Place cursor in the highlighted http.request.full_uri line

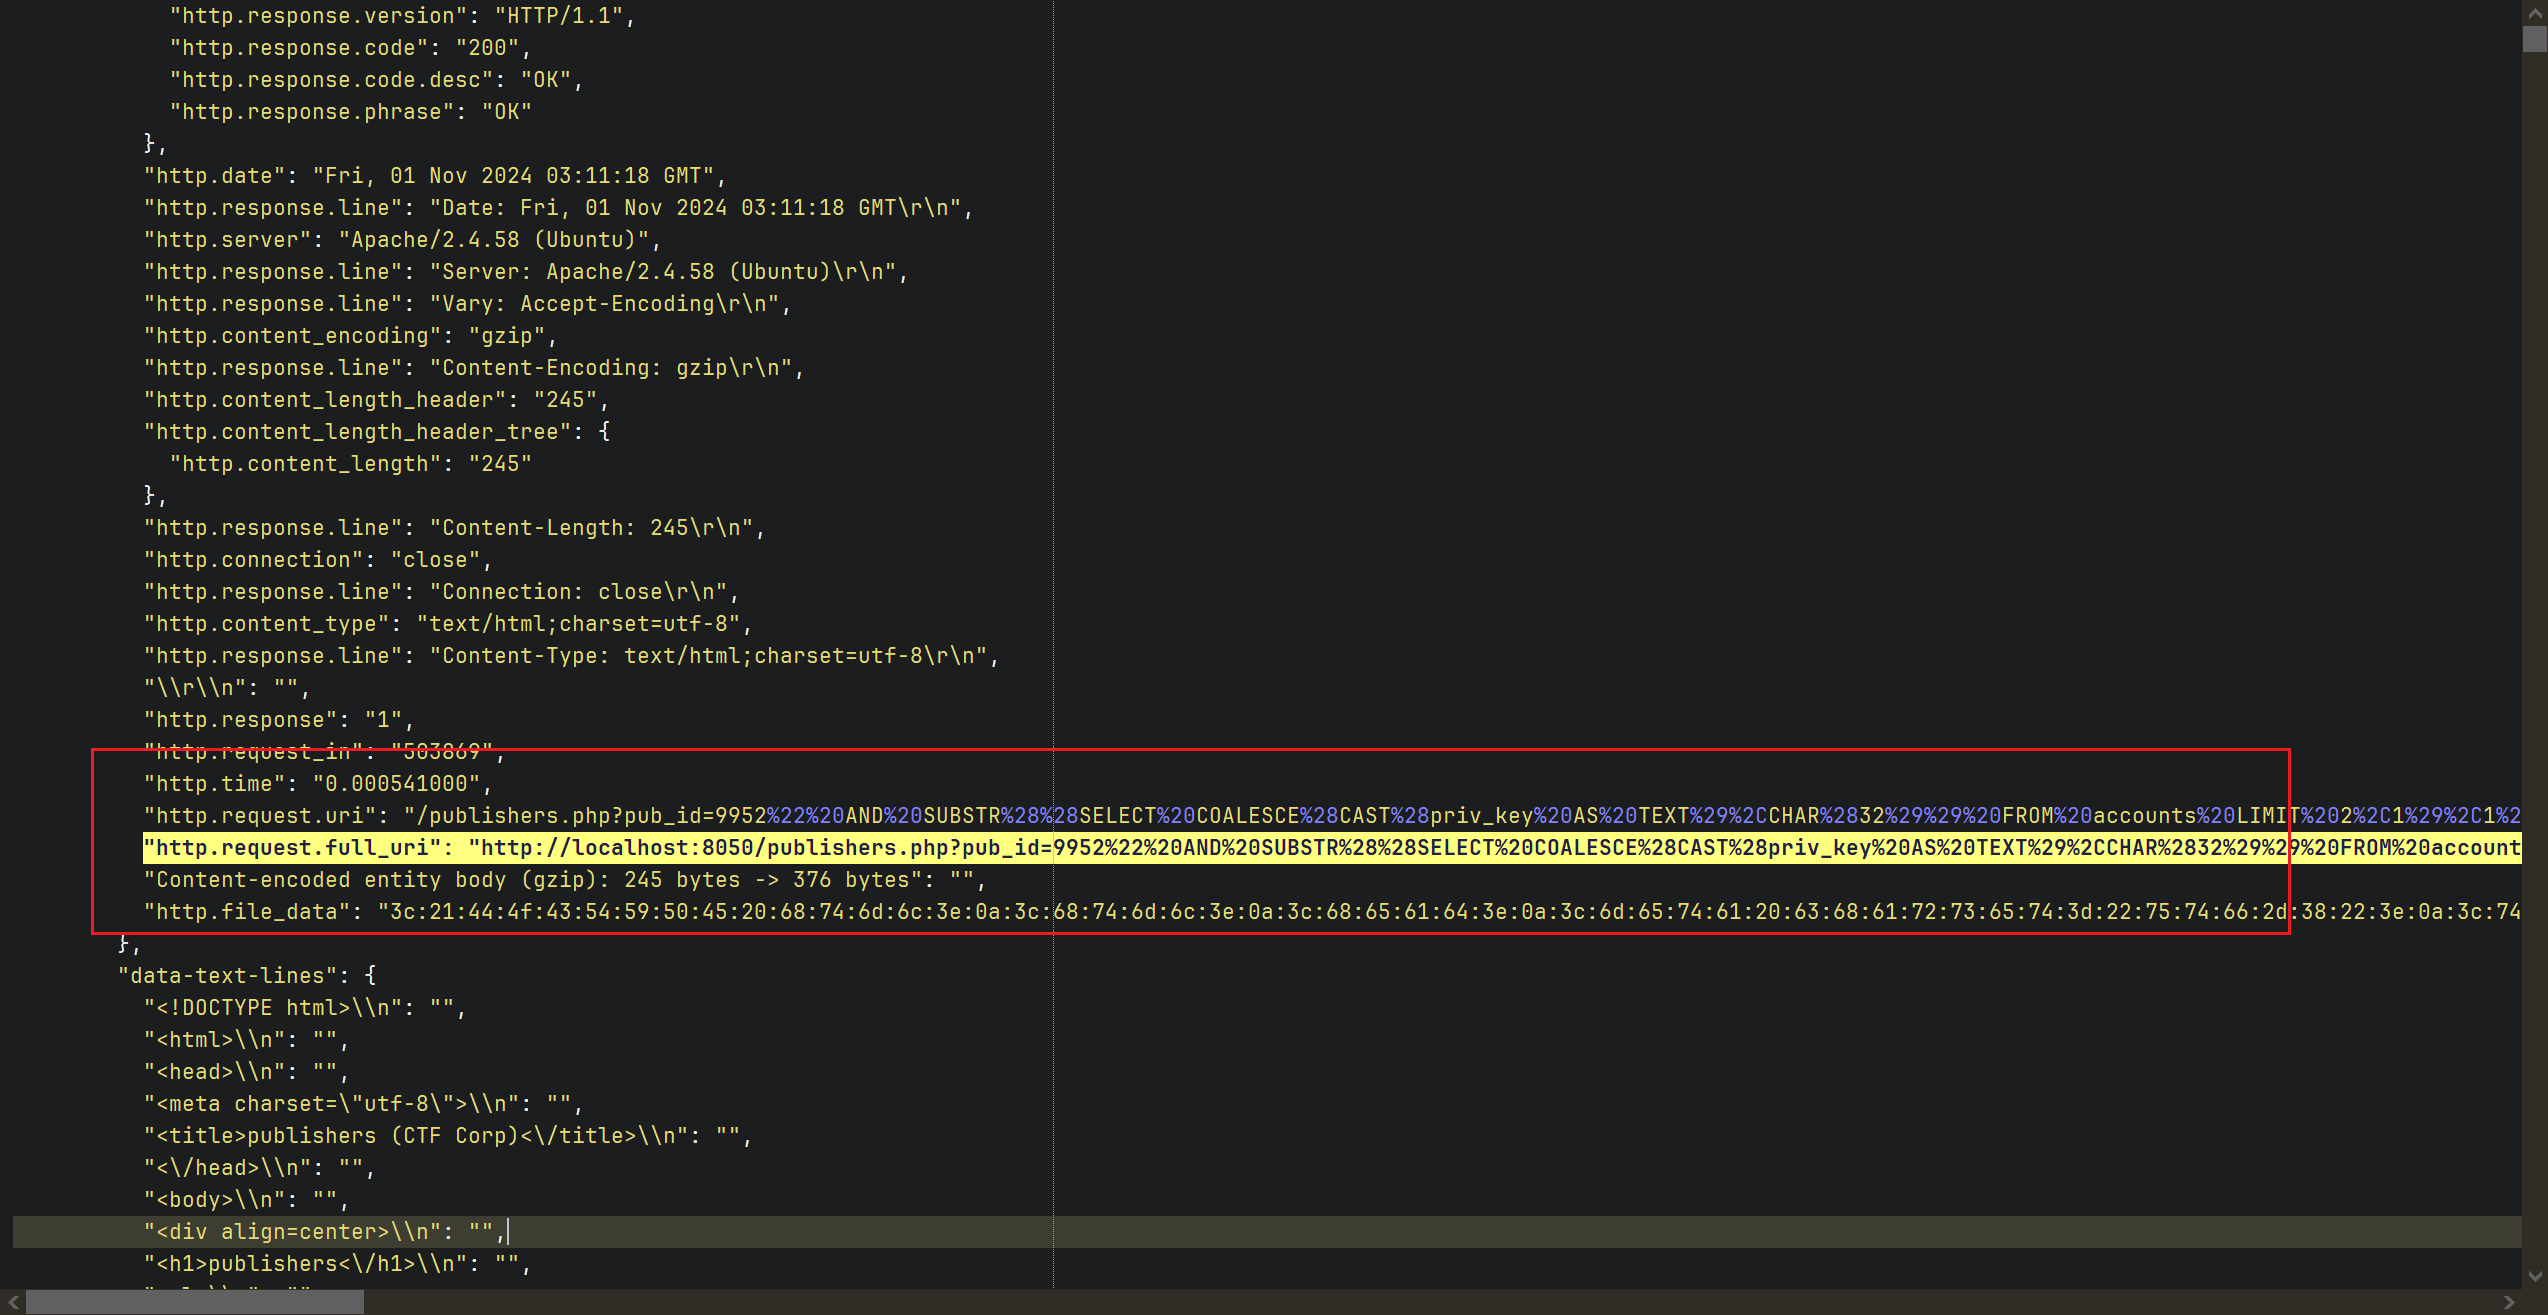tap(1200, 848)
